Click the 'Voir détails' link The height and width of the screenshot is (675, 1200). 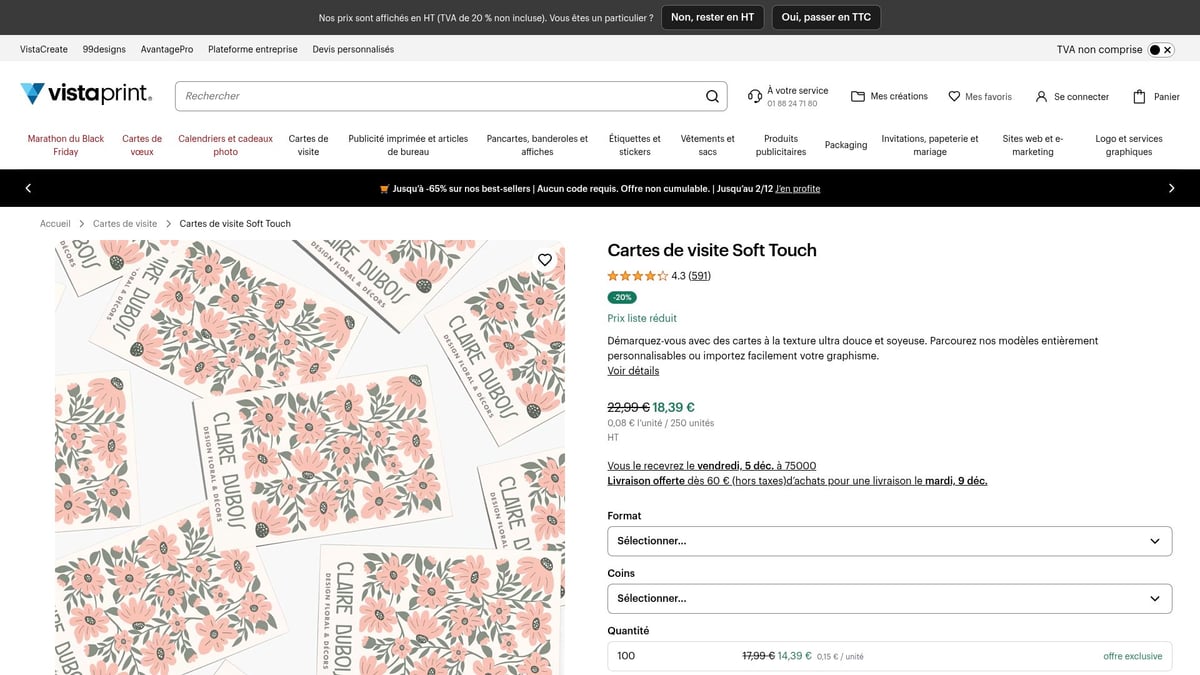[633, 370]
